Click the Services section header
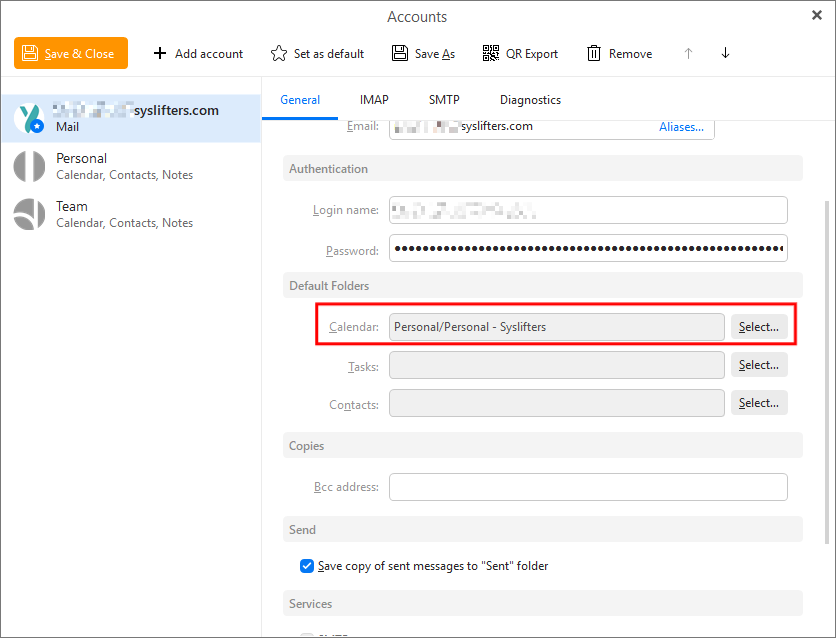Image resolution: width=836 pixels, height=638 pixels. point(543,603)
